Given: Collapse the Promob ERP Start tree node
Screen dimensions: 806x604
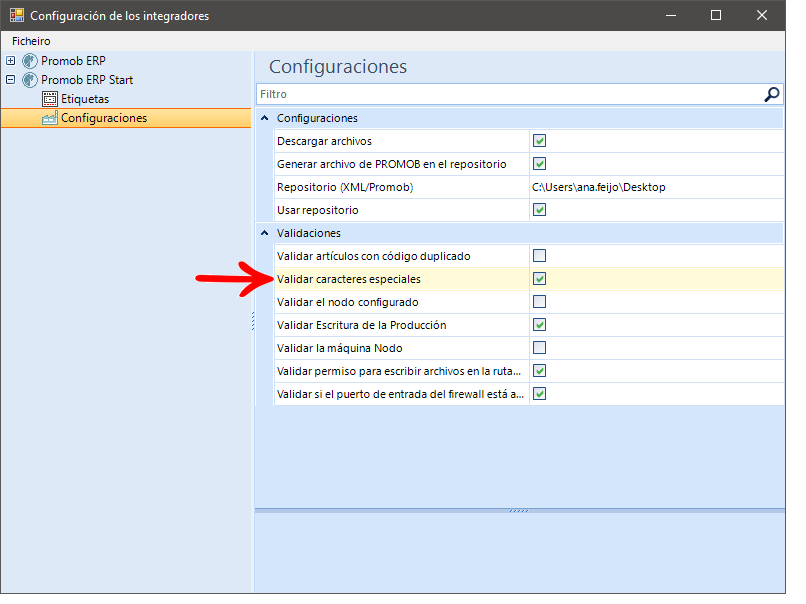Looking at the screenshot, I should [x=10, y=80].
